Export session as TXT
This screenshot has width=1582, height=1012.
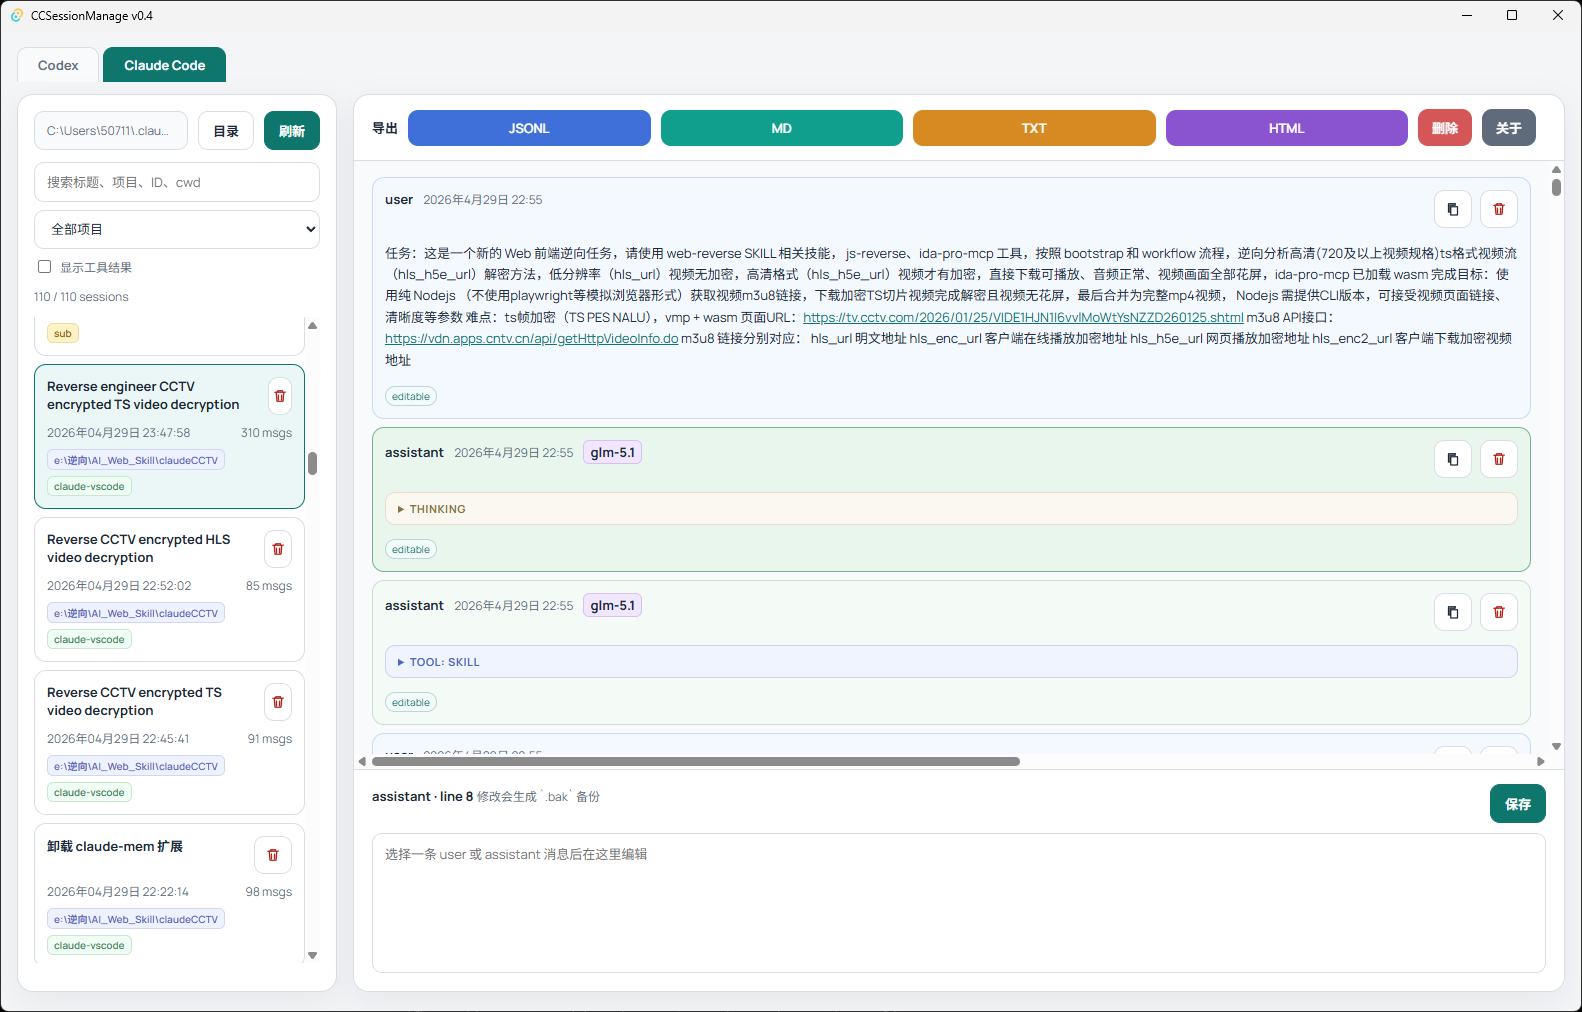(x=1034, y=128)
